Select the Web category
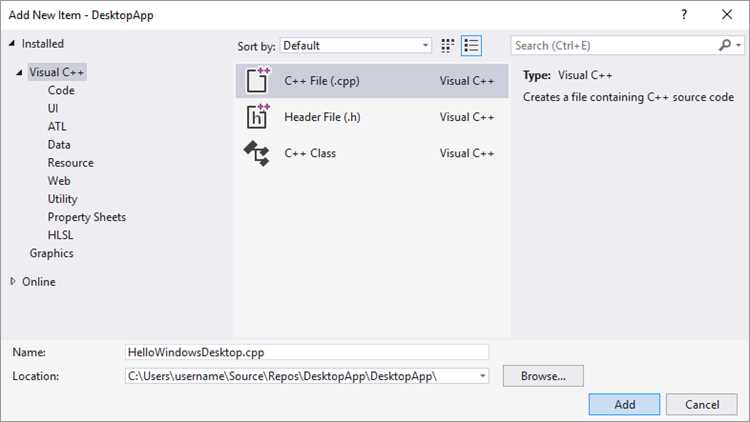Viewport: 750px width, 422px height. coord(59,181)
